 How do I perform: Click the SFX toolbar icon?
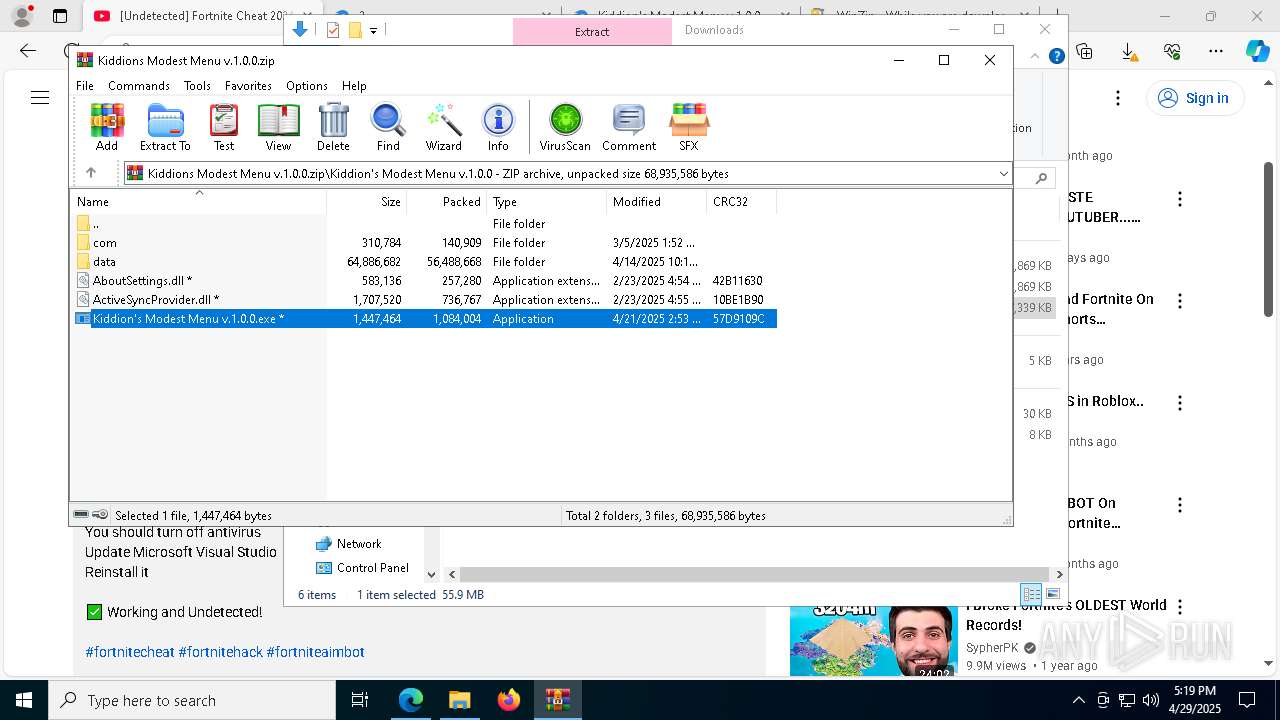pyautogui.click(x=689, y=127)
